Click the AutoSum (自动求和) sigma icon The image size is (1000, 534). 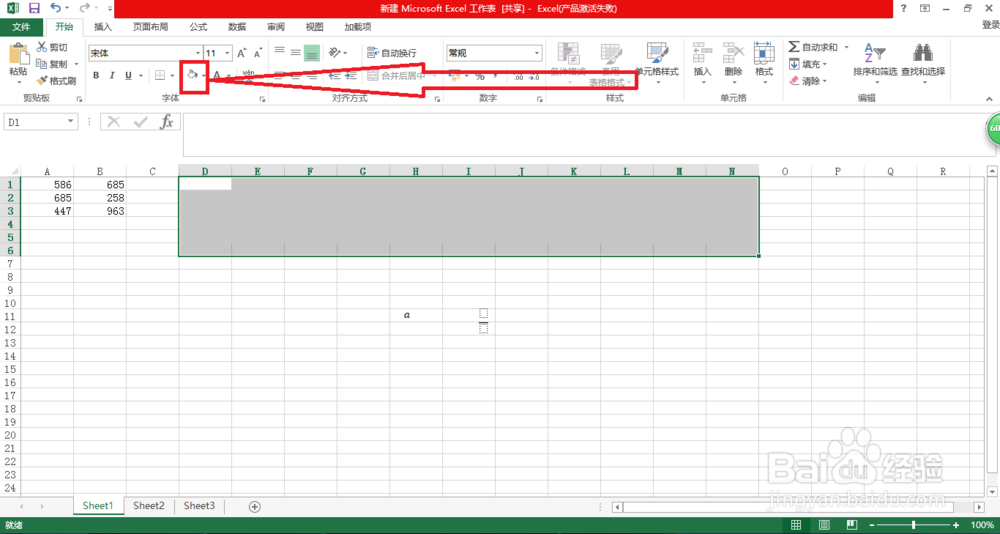pos(794,47)
